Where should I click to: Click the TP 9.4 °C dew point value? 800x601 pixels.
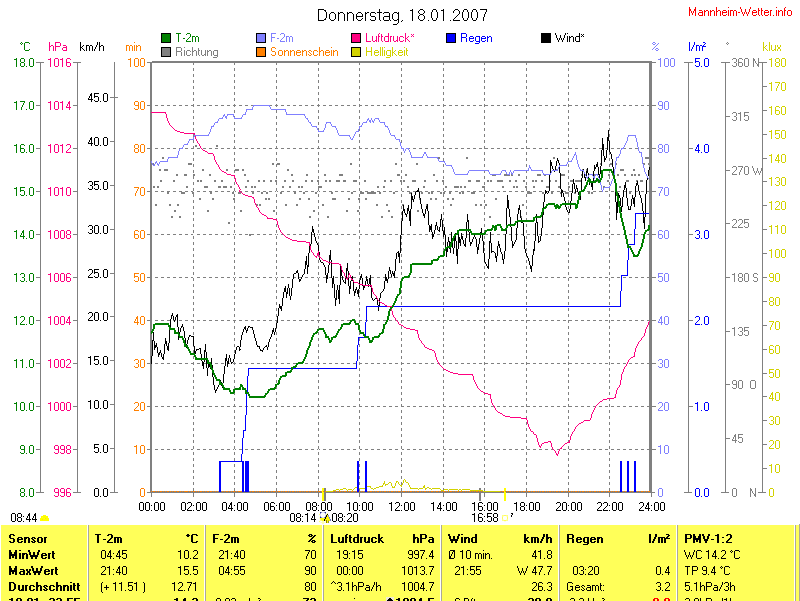(x=707, y=570)
